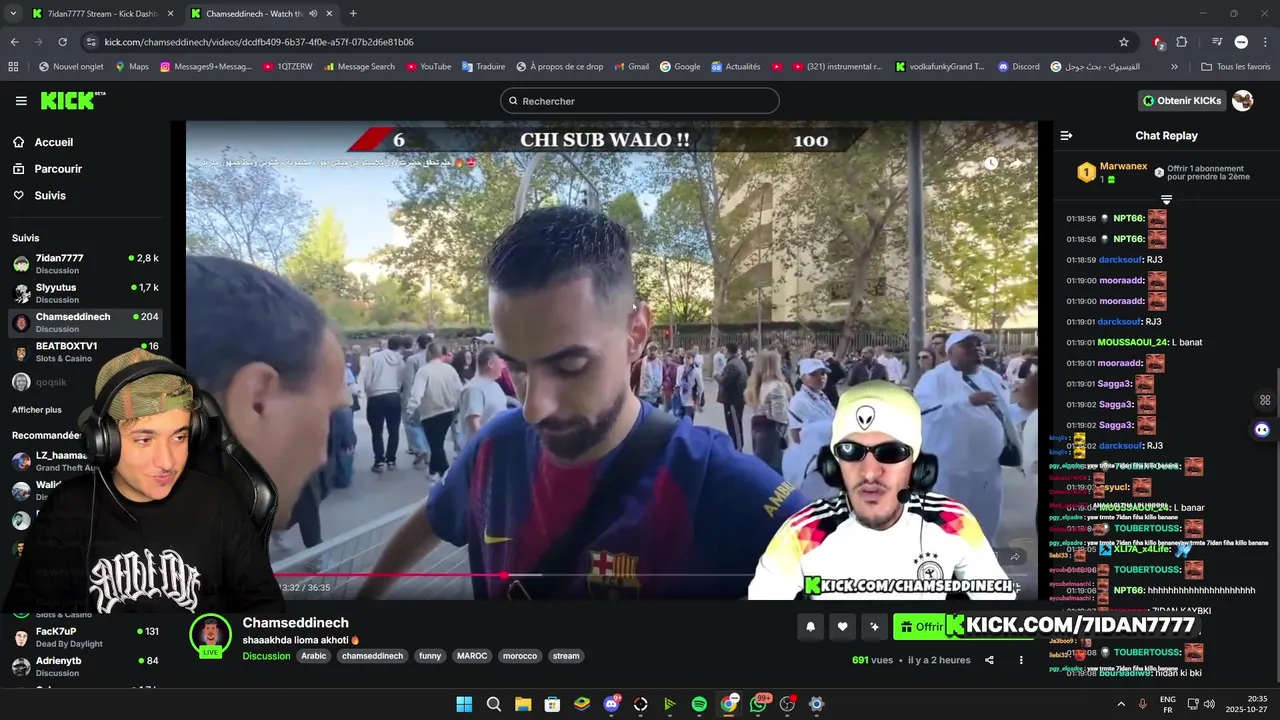Open Windows taskbar search

(493, 704)
